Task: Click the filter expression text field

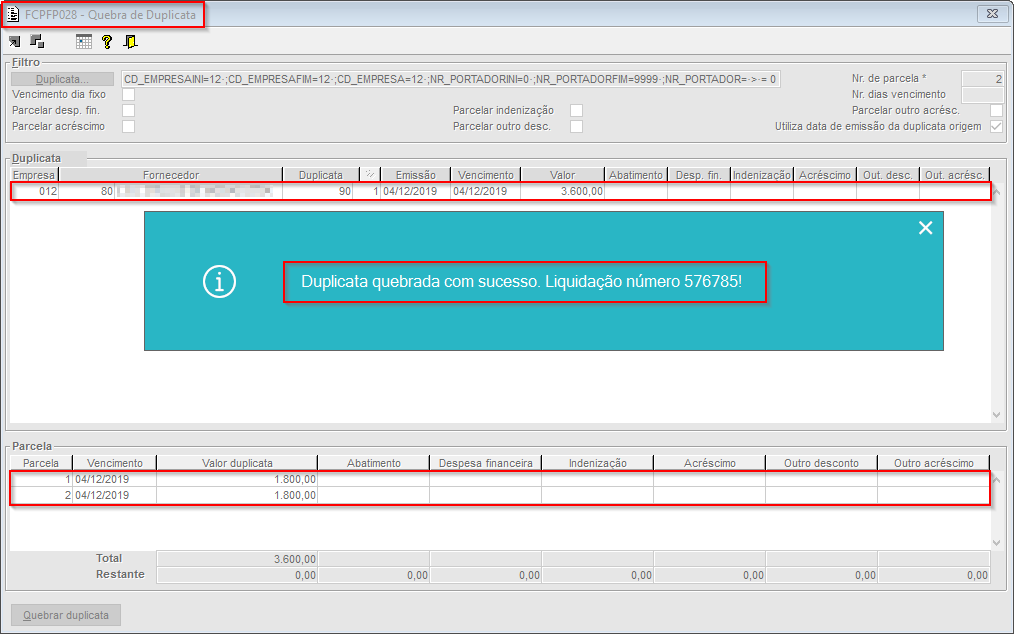Action: [x=450, y=79]
